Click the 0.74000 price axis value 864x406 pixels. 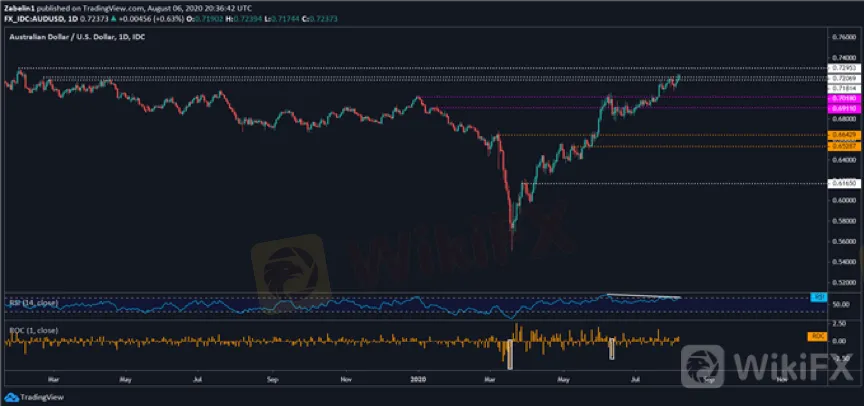[844, 58]
